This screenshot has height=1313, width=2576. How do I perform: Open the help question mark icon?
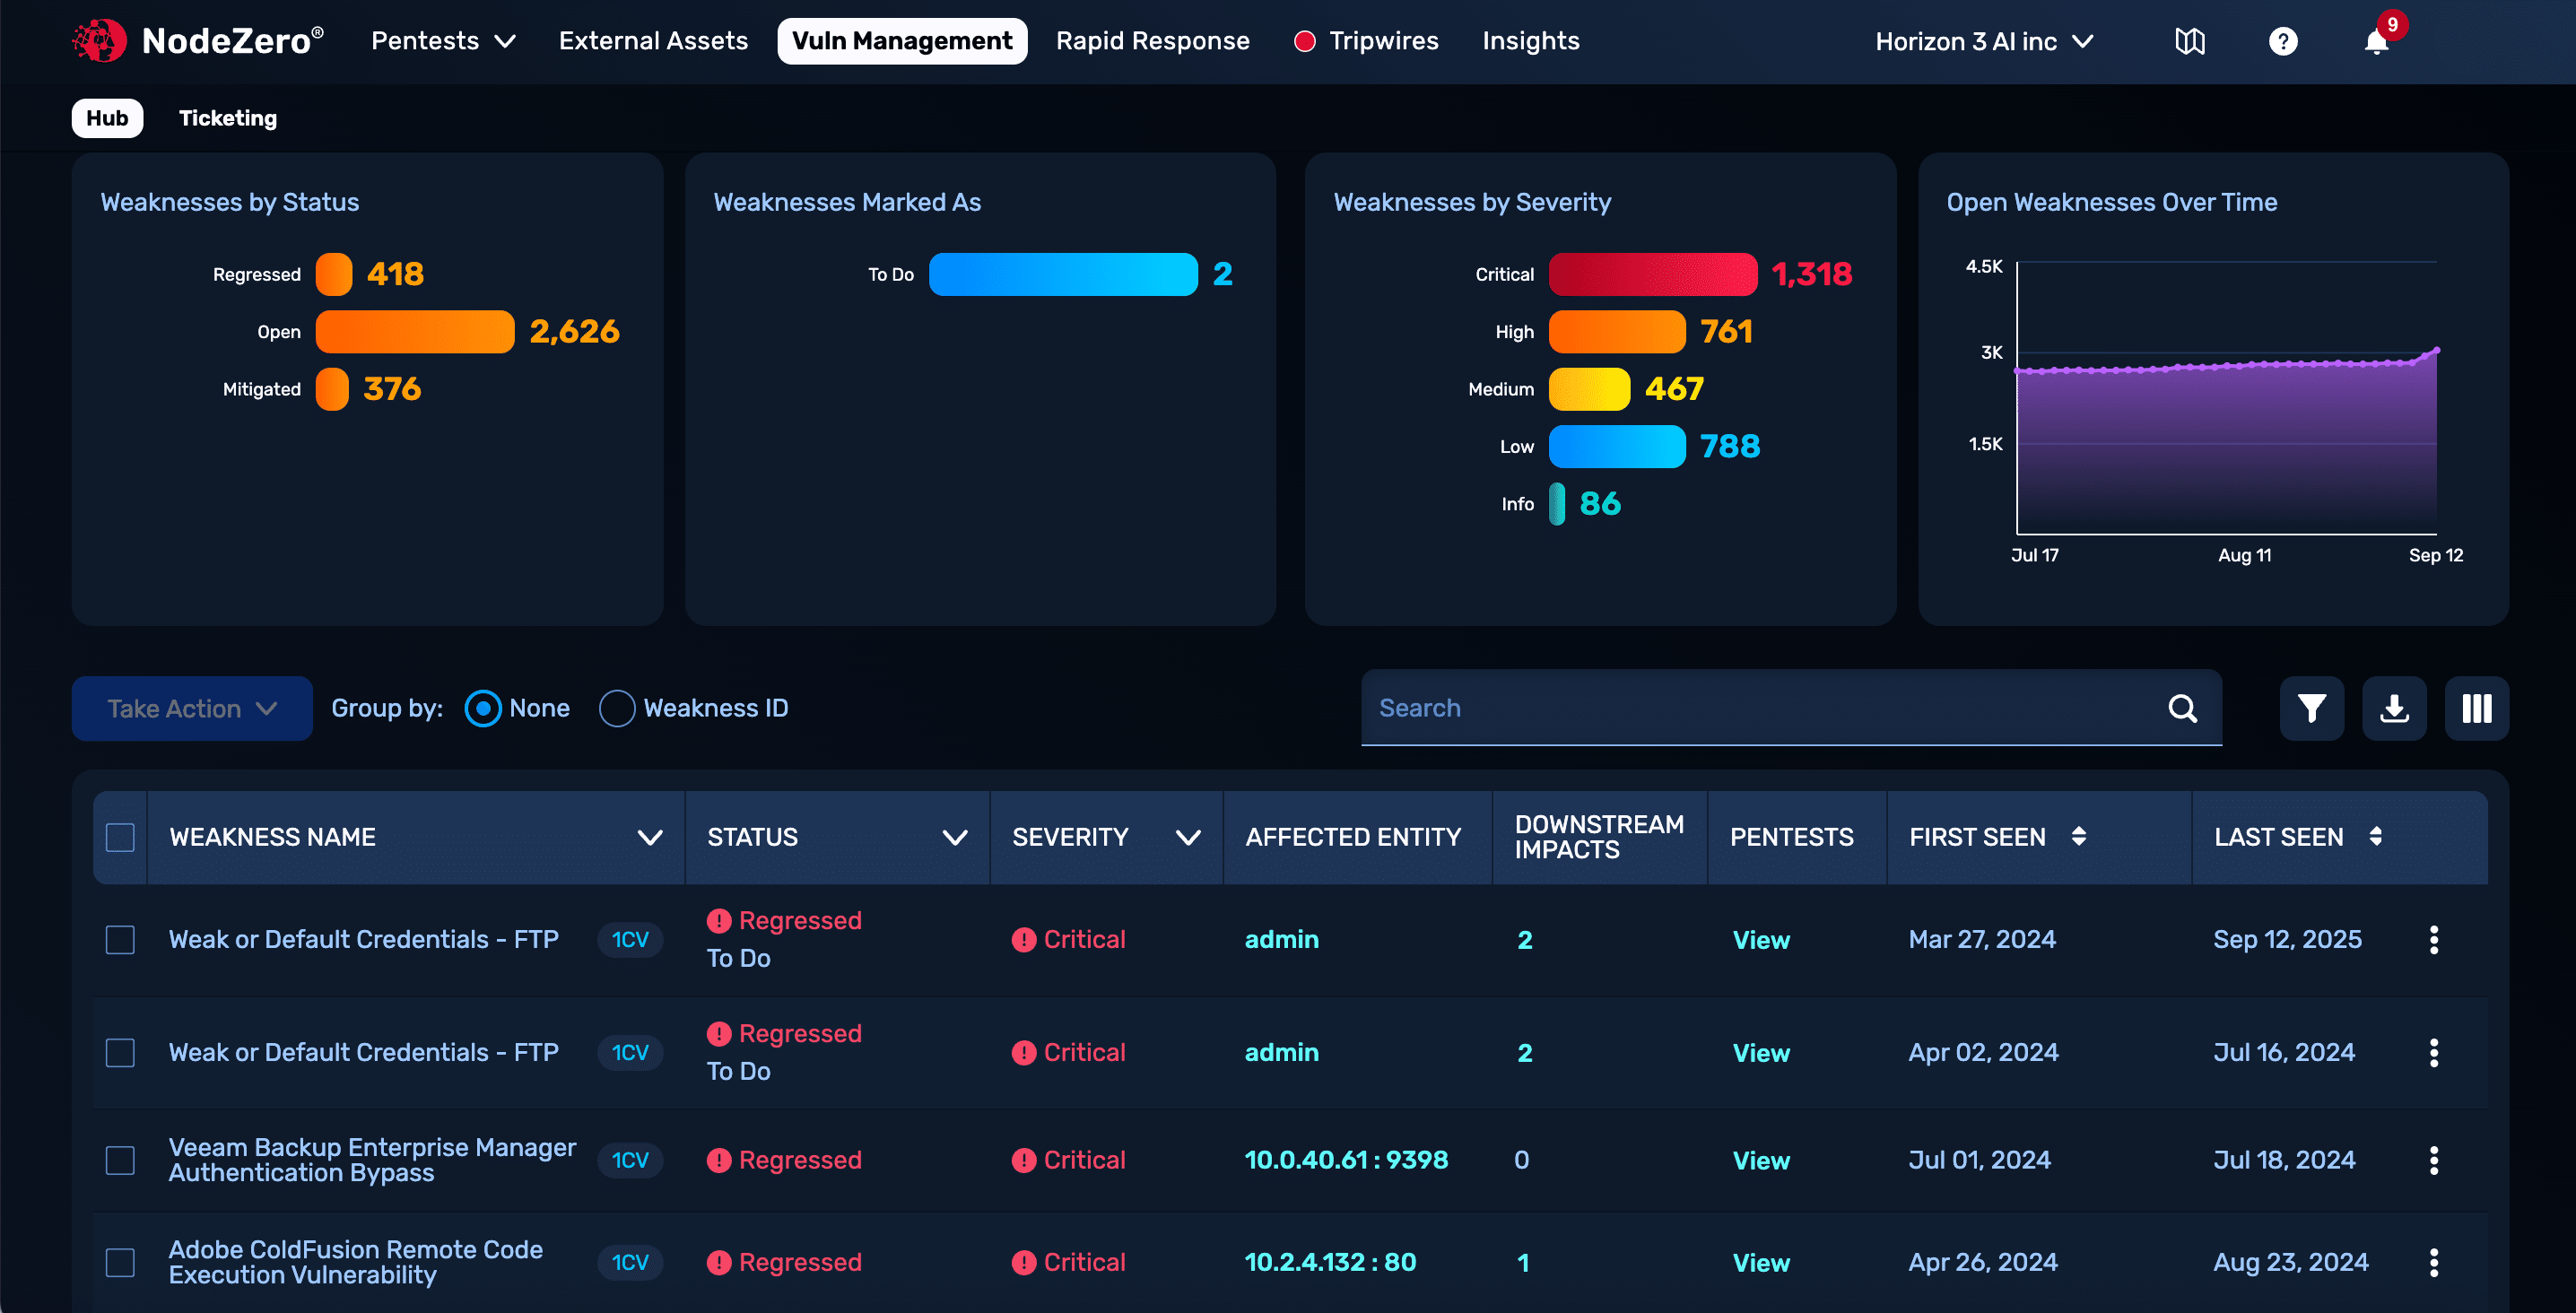point(2283,41)
